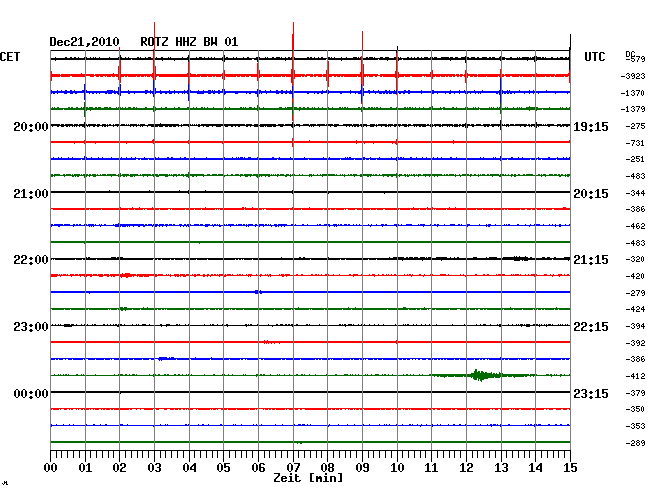Select the 20:00 CET time label
Screen dimensions: 650x494
(x=31, y=127)
